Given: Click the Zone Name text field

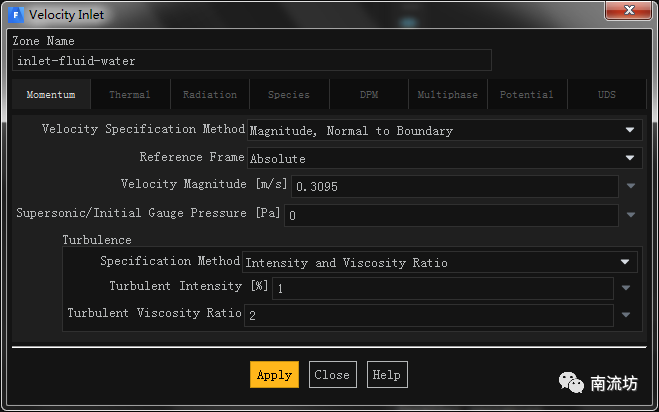Looking at the screenshot, I should pos(252,61).
